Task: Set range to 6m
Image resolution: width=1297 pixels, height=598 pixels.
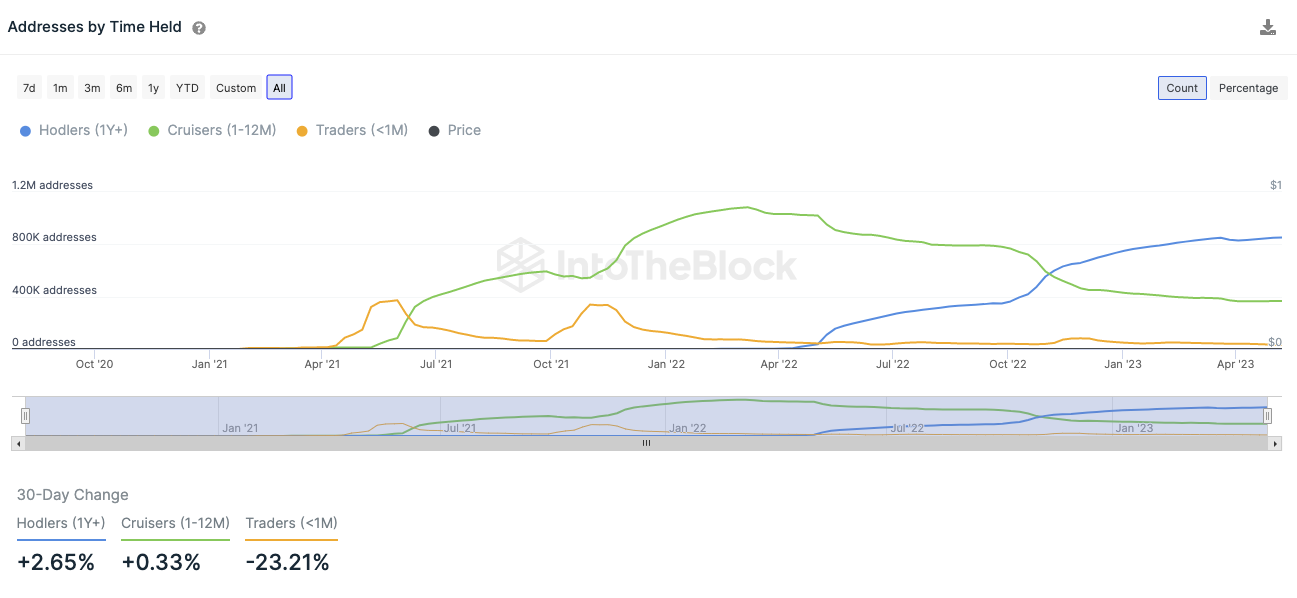Action: [124, 88]
